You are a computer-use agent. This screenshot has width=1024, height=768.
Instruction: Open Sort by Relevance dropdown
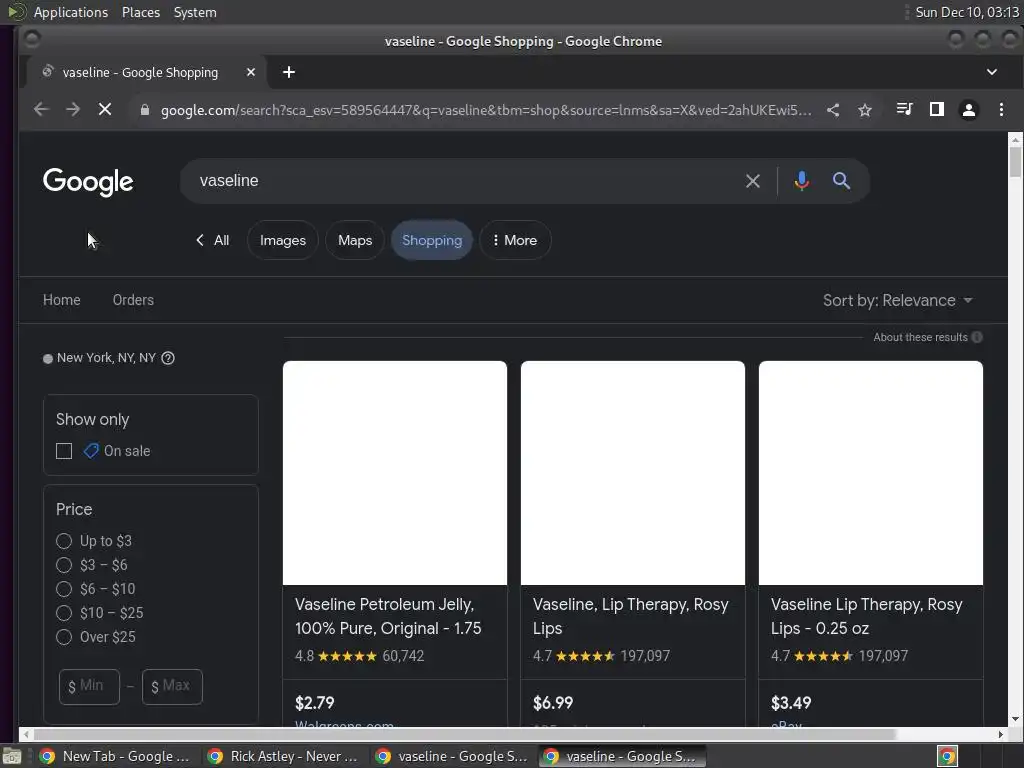click(x=897, y=300)
